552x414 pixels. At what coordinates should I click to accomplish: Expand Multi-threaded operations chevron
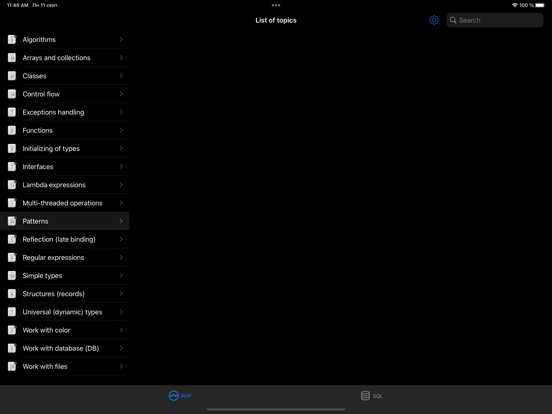click(121, 203)
